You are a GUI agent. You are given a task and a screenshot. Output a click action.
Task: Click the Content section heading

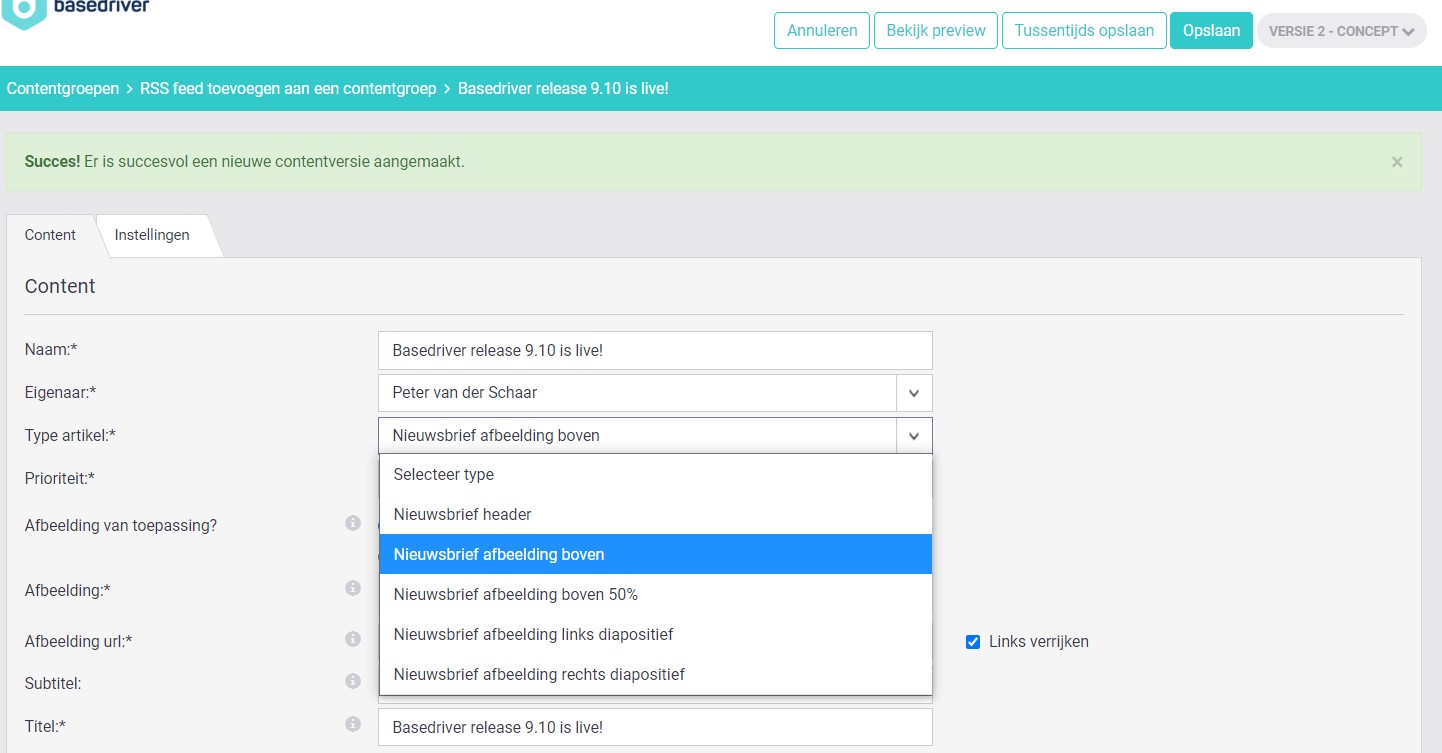click(x=60, y=286)
